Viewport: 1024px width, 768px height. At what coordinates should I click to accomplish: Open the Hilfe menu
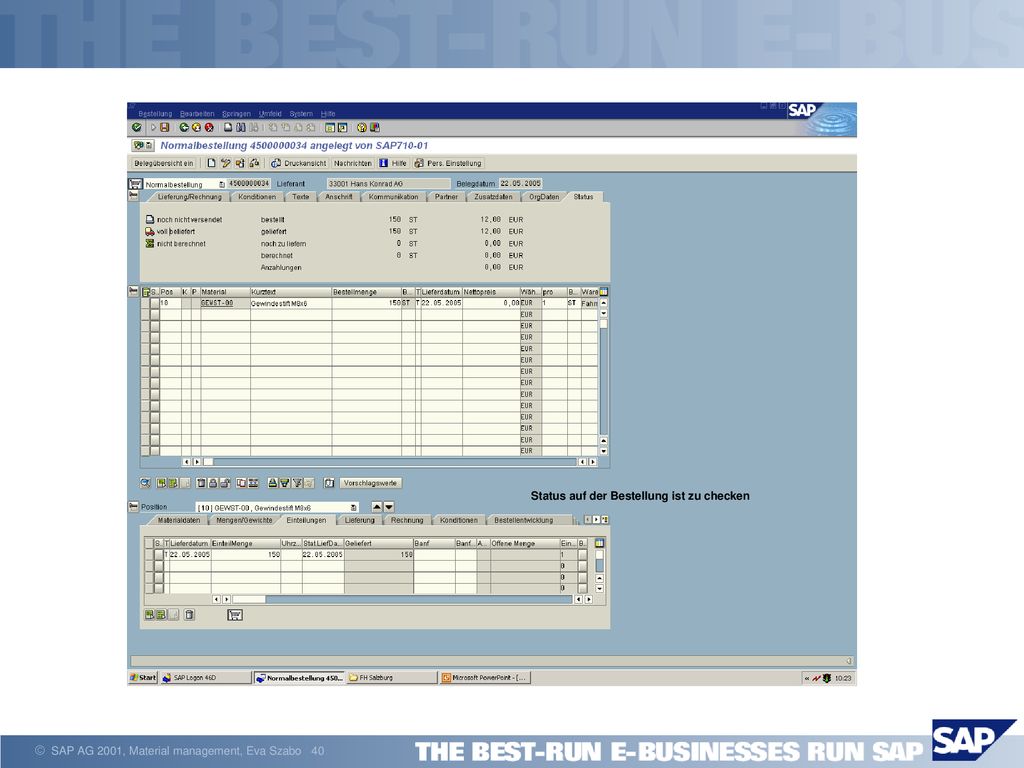(x=328, y=114)
